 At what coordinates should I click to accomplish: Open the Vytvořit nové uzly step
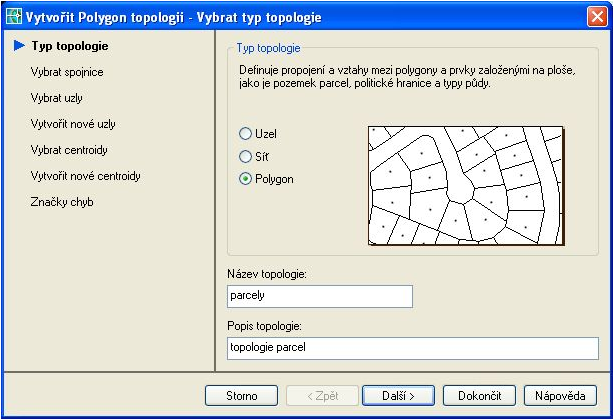coord(73,124)
